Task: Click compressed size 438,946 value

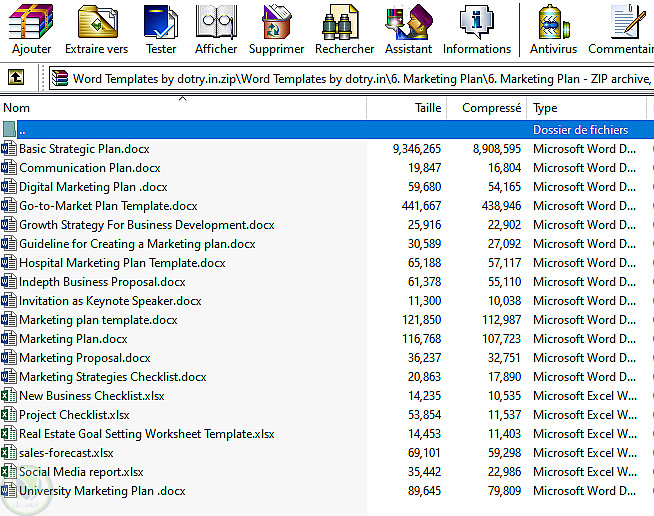Action: (x=501, y=206)
